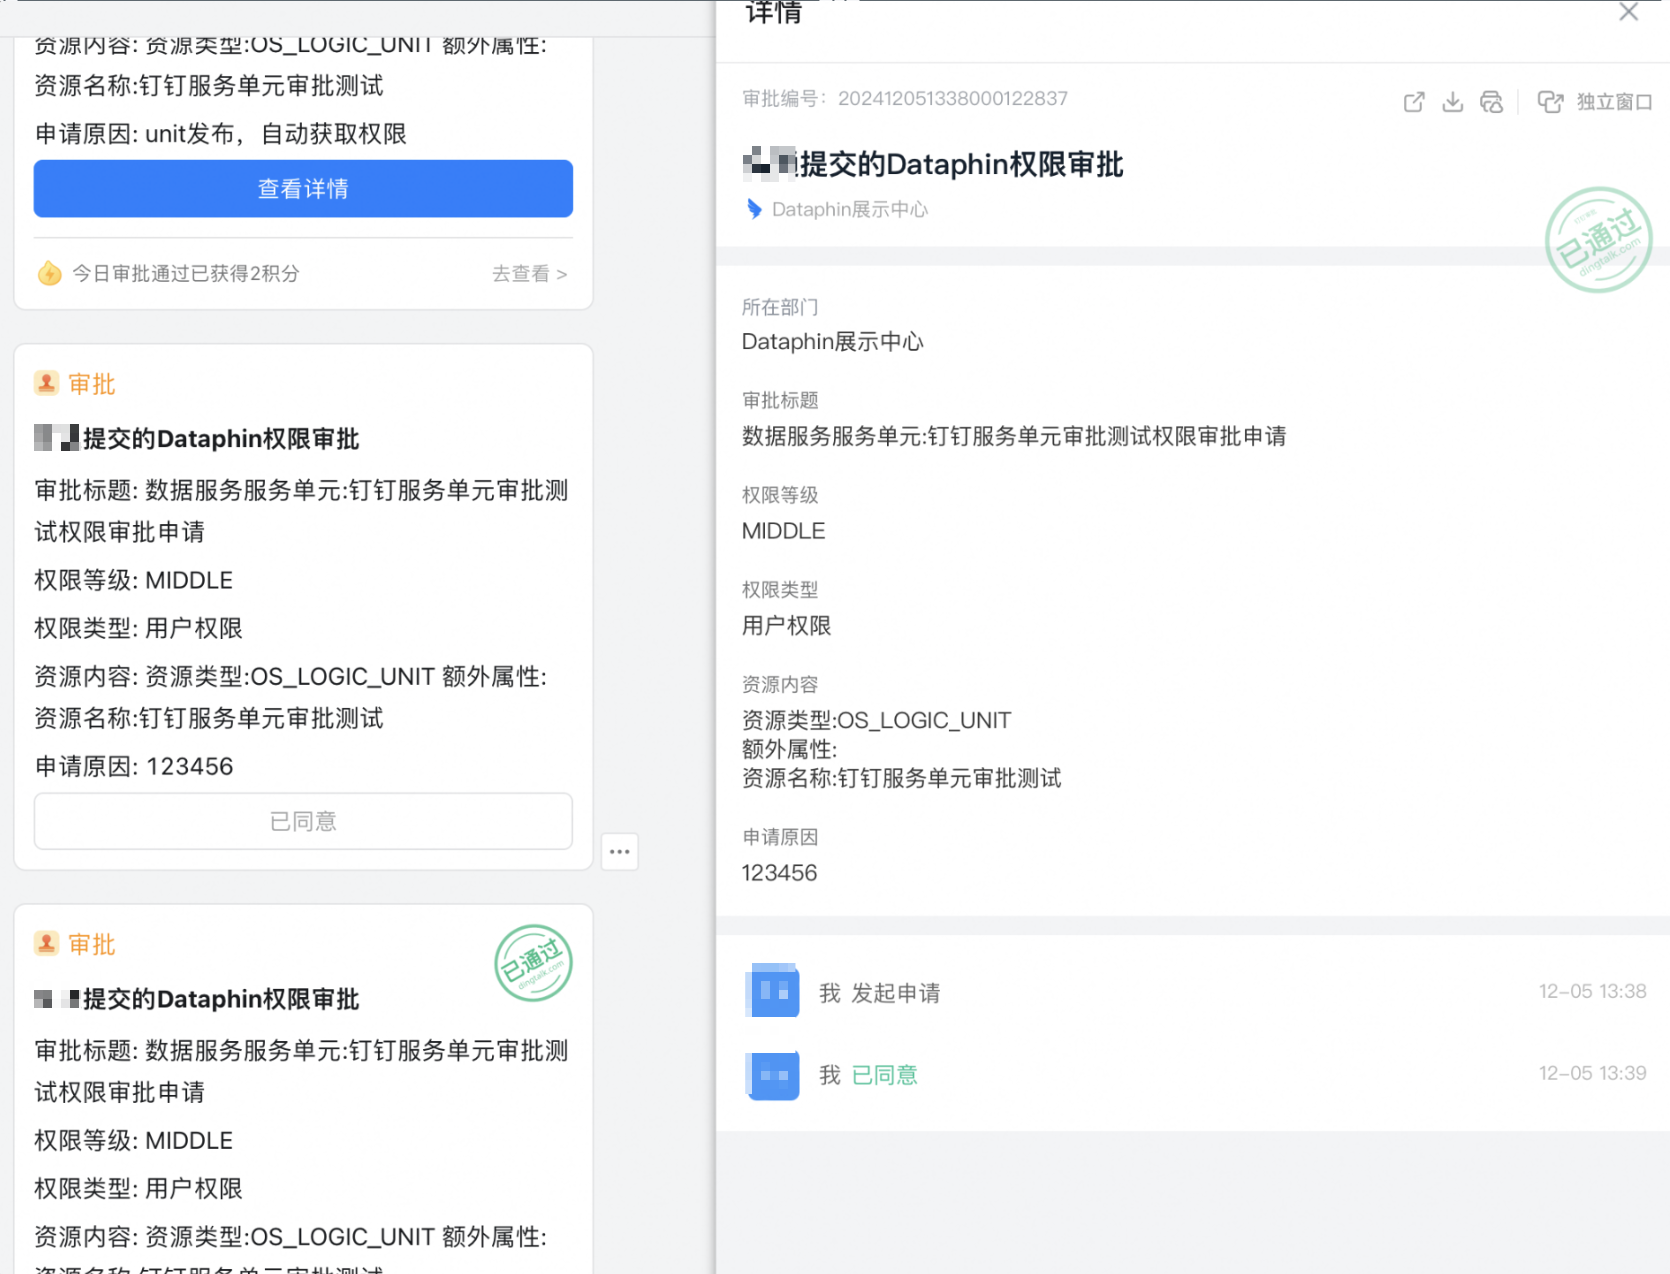Open the three-dot more options menu
Image resolution: width=1670 pixels, height=1274 pixels.
point(620,852)
